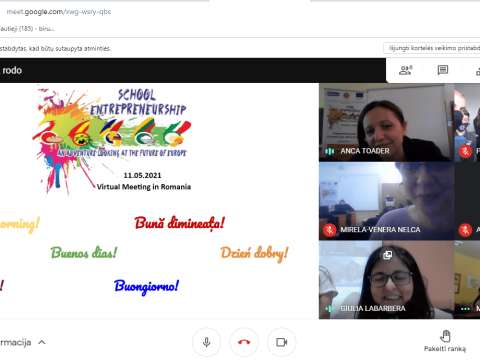Select Giulia Labarbera video tile
The image size is (480, 360).
click(386, 280)
